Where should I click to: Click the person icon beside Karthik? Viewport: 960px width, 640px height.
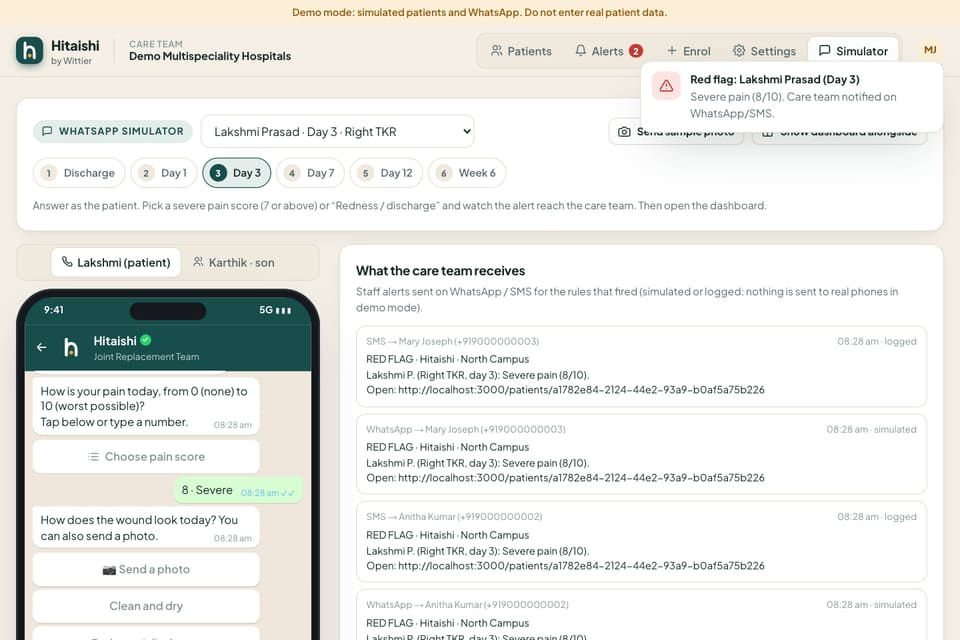(198, 262)
